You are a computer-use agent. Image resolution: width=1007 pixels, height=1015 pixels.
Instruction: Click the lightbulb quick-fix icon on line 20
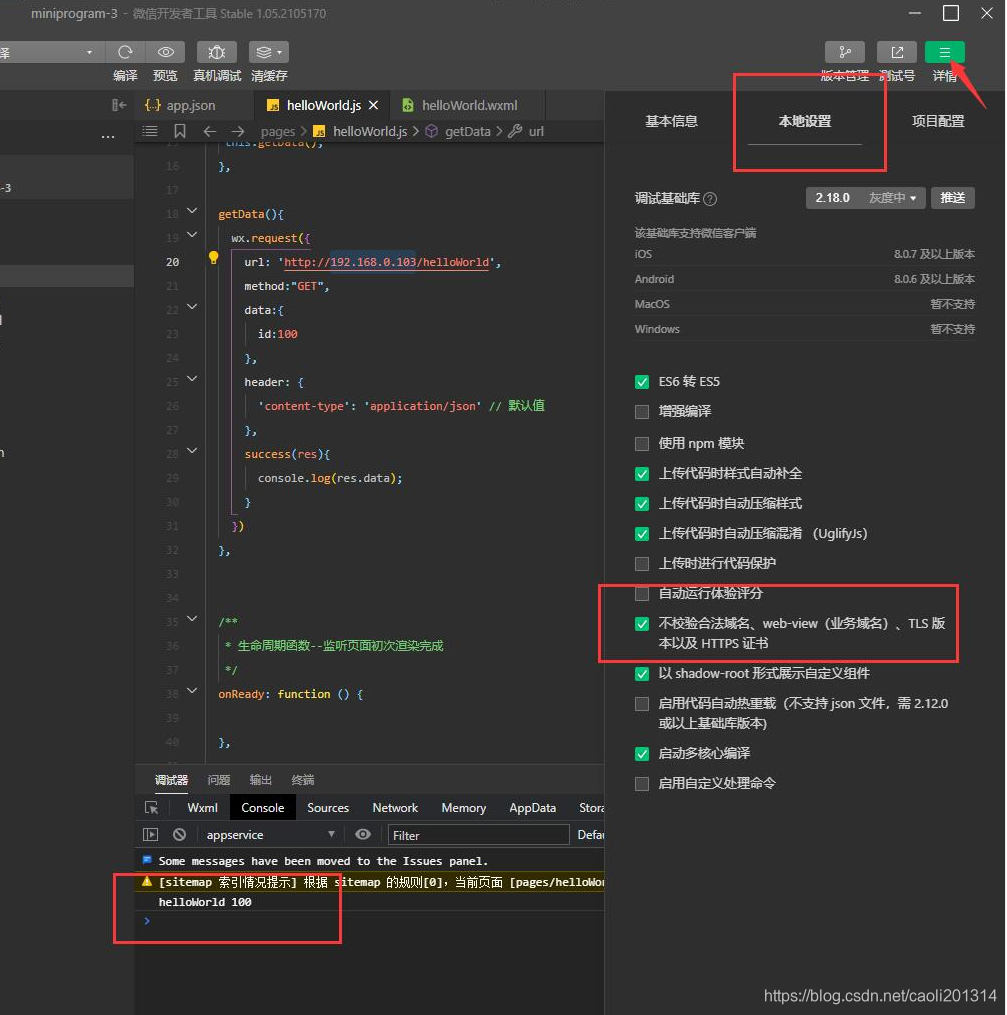tap(214, 258)
